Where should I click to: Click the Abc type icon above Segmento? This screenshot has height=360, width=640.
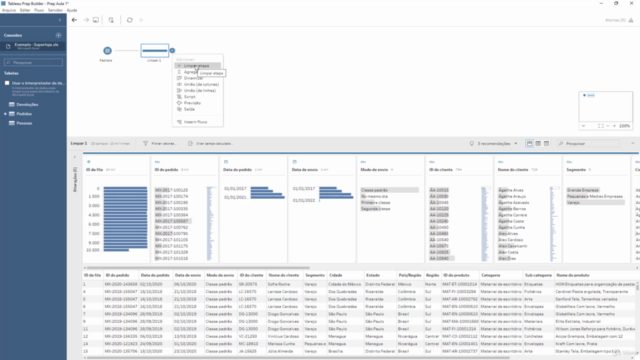569,162
